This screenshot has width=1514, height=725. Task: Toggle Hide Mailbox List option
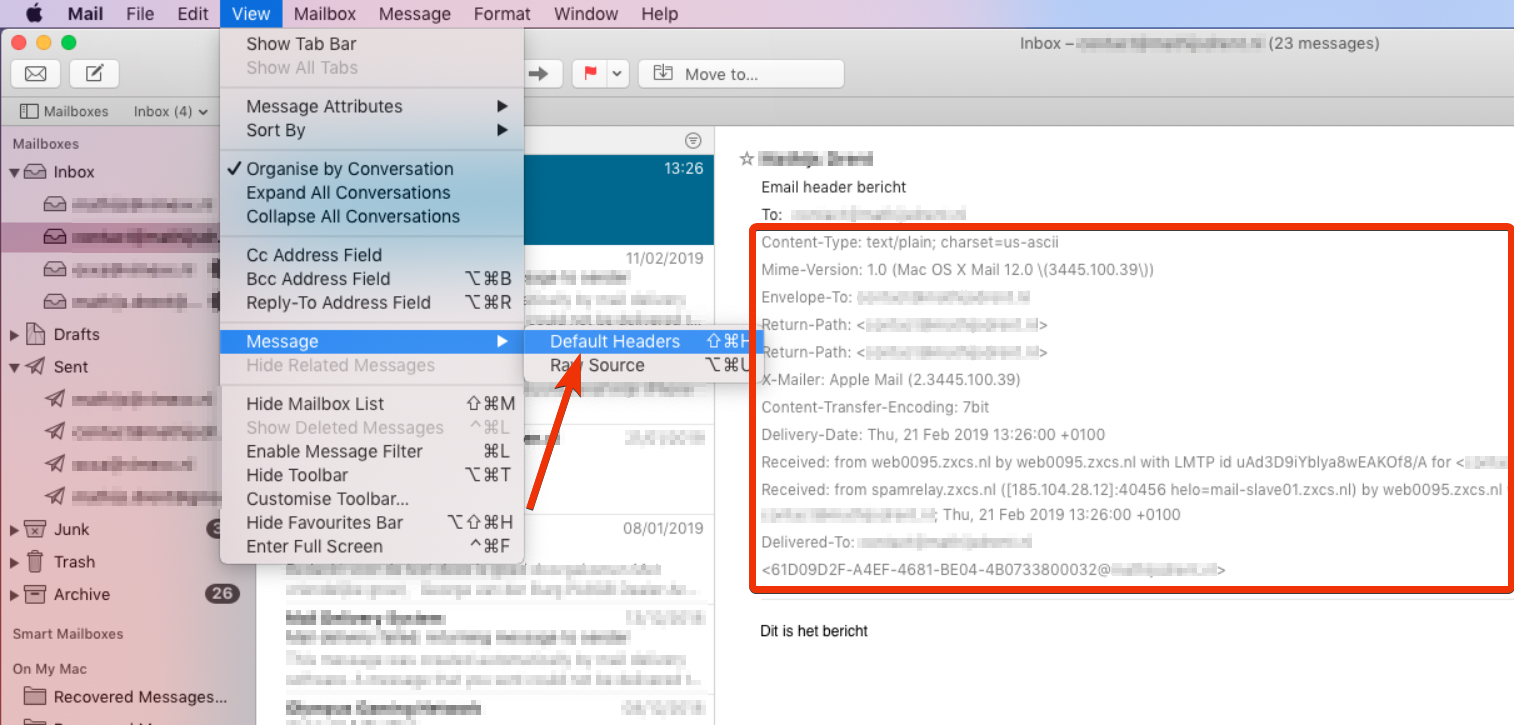coord(315,404)
